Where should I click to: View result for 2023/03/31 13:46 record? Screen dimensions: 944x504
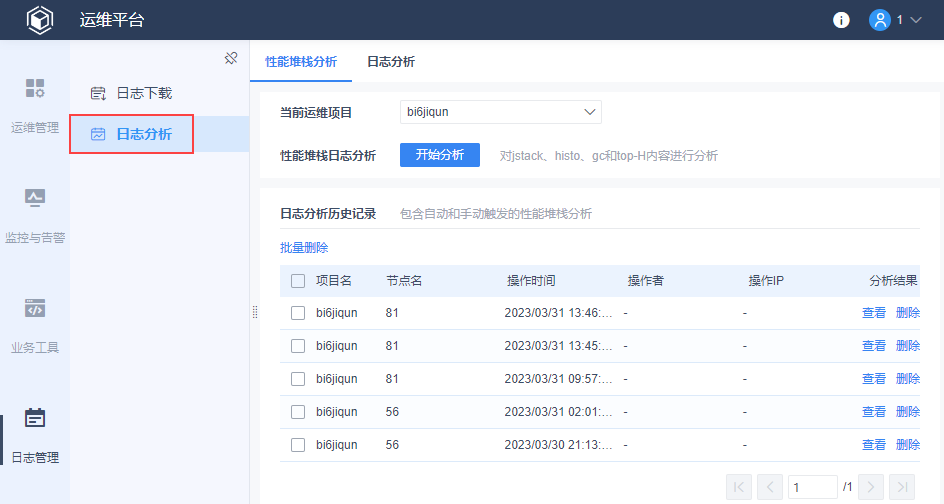pos(874,313)
